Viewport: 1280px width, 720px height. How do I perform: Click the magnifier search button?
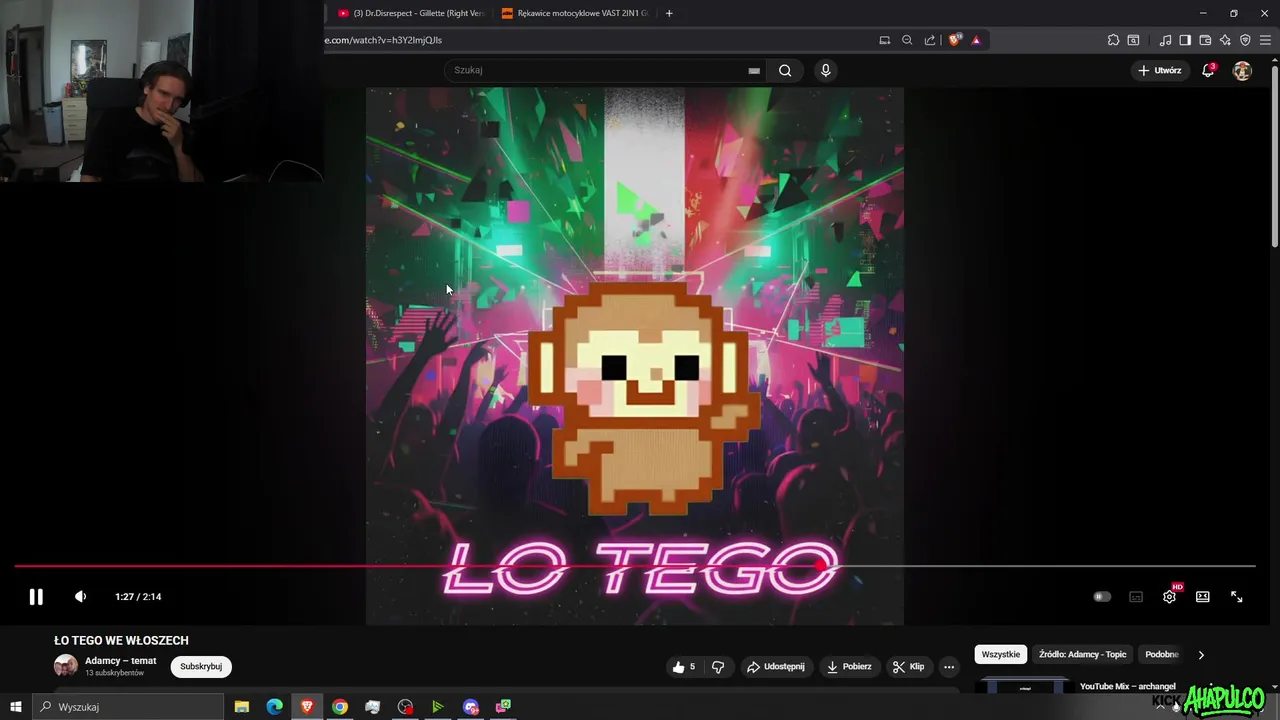pyautogui.click(x=785, y=70)
